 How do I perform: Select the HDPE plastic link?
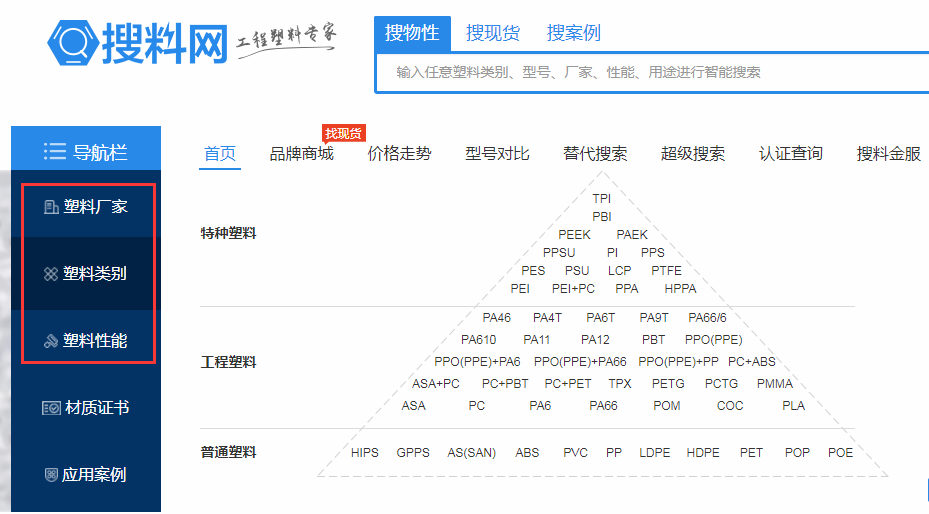click(x=703, y=453)
